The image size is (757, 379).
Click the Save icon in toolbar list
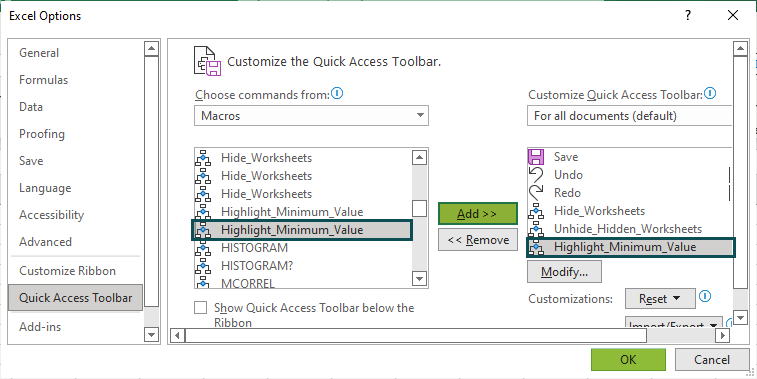click(536, 157)
